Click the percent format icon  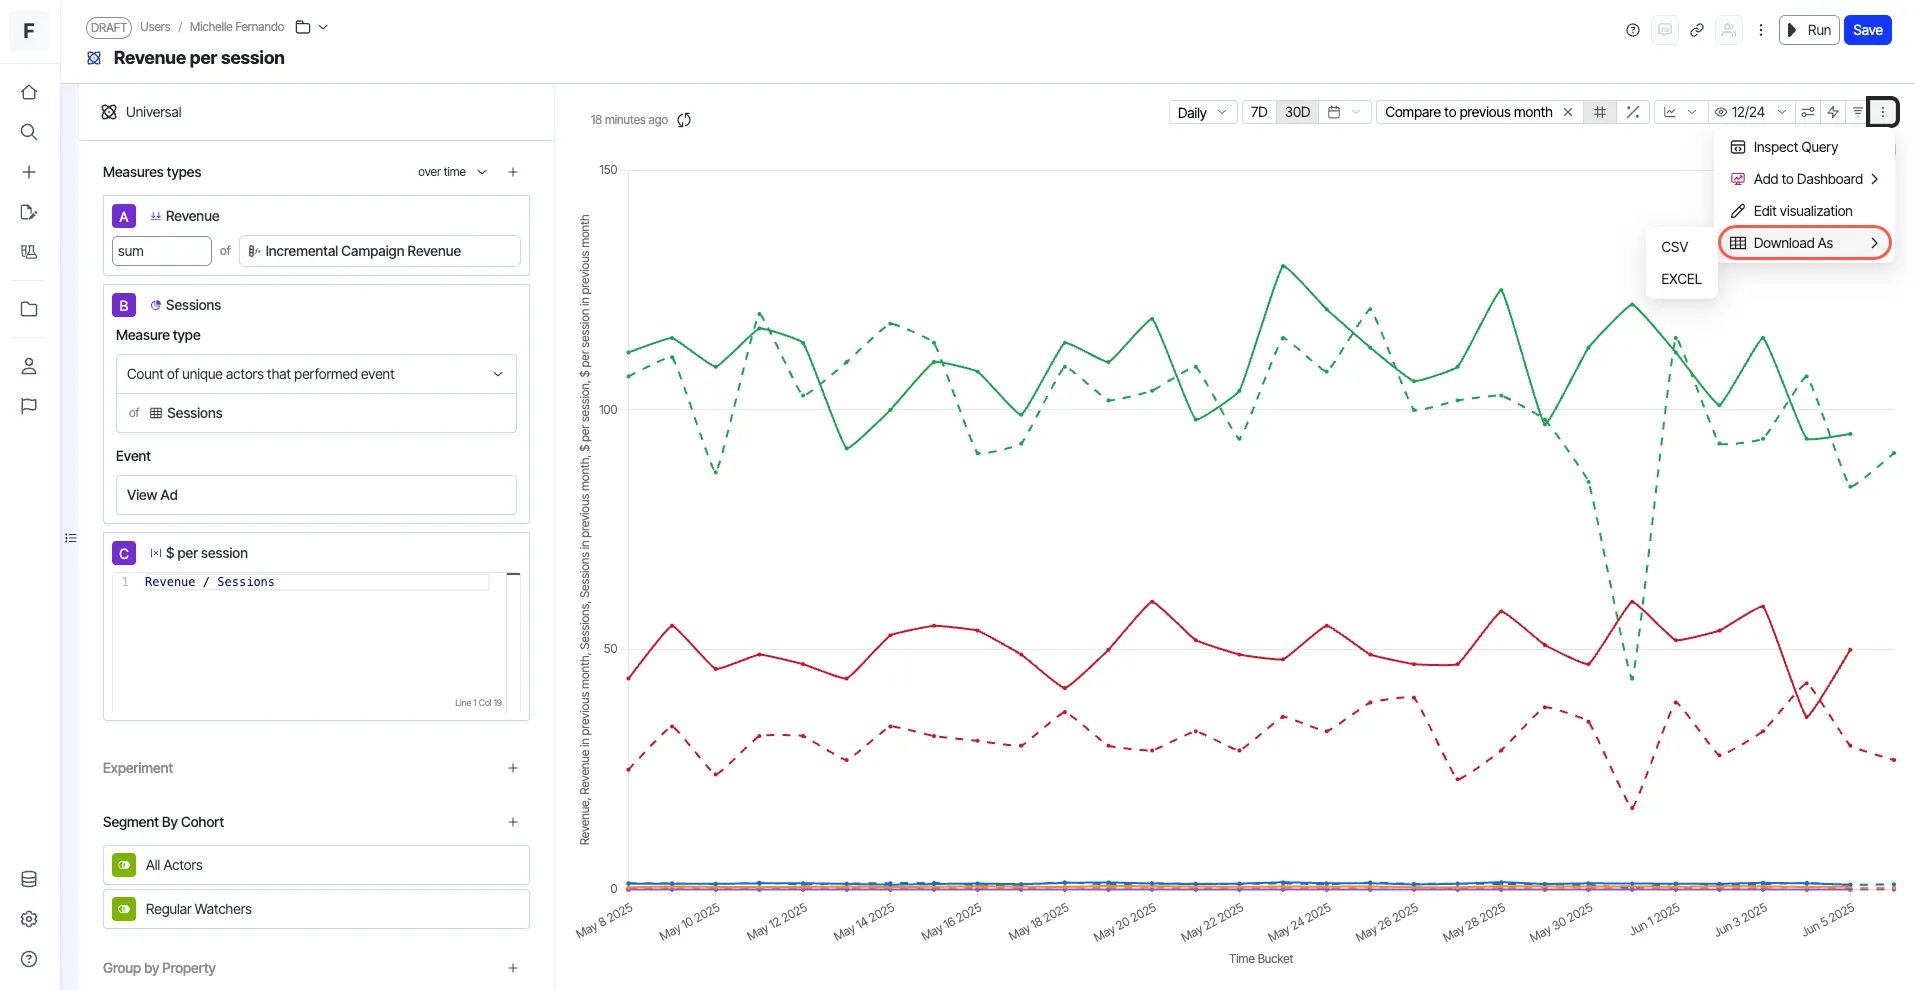point(1633,112)
